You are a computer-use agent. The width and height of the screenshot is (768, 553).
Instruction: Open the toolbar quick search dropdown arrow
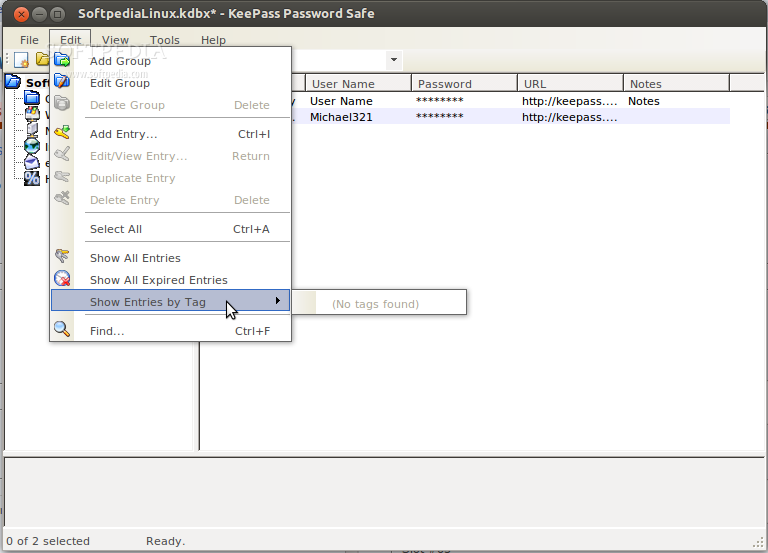[x=394, y=60]
